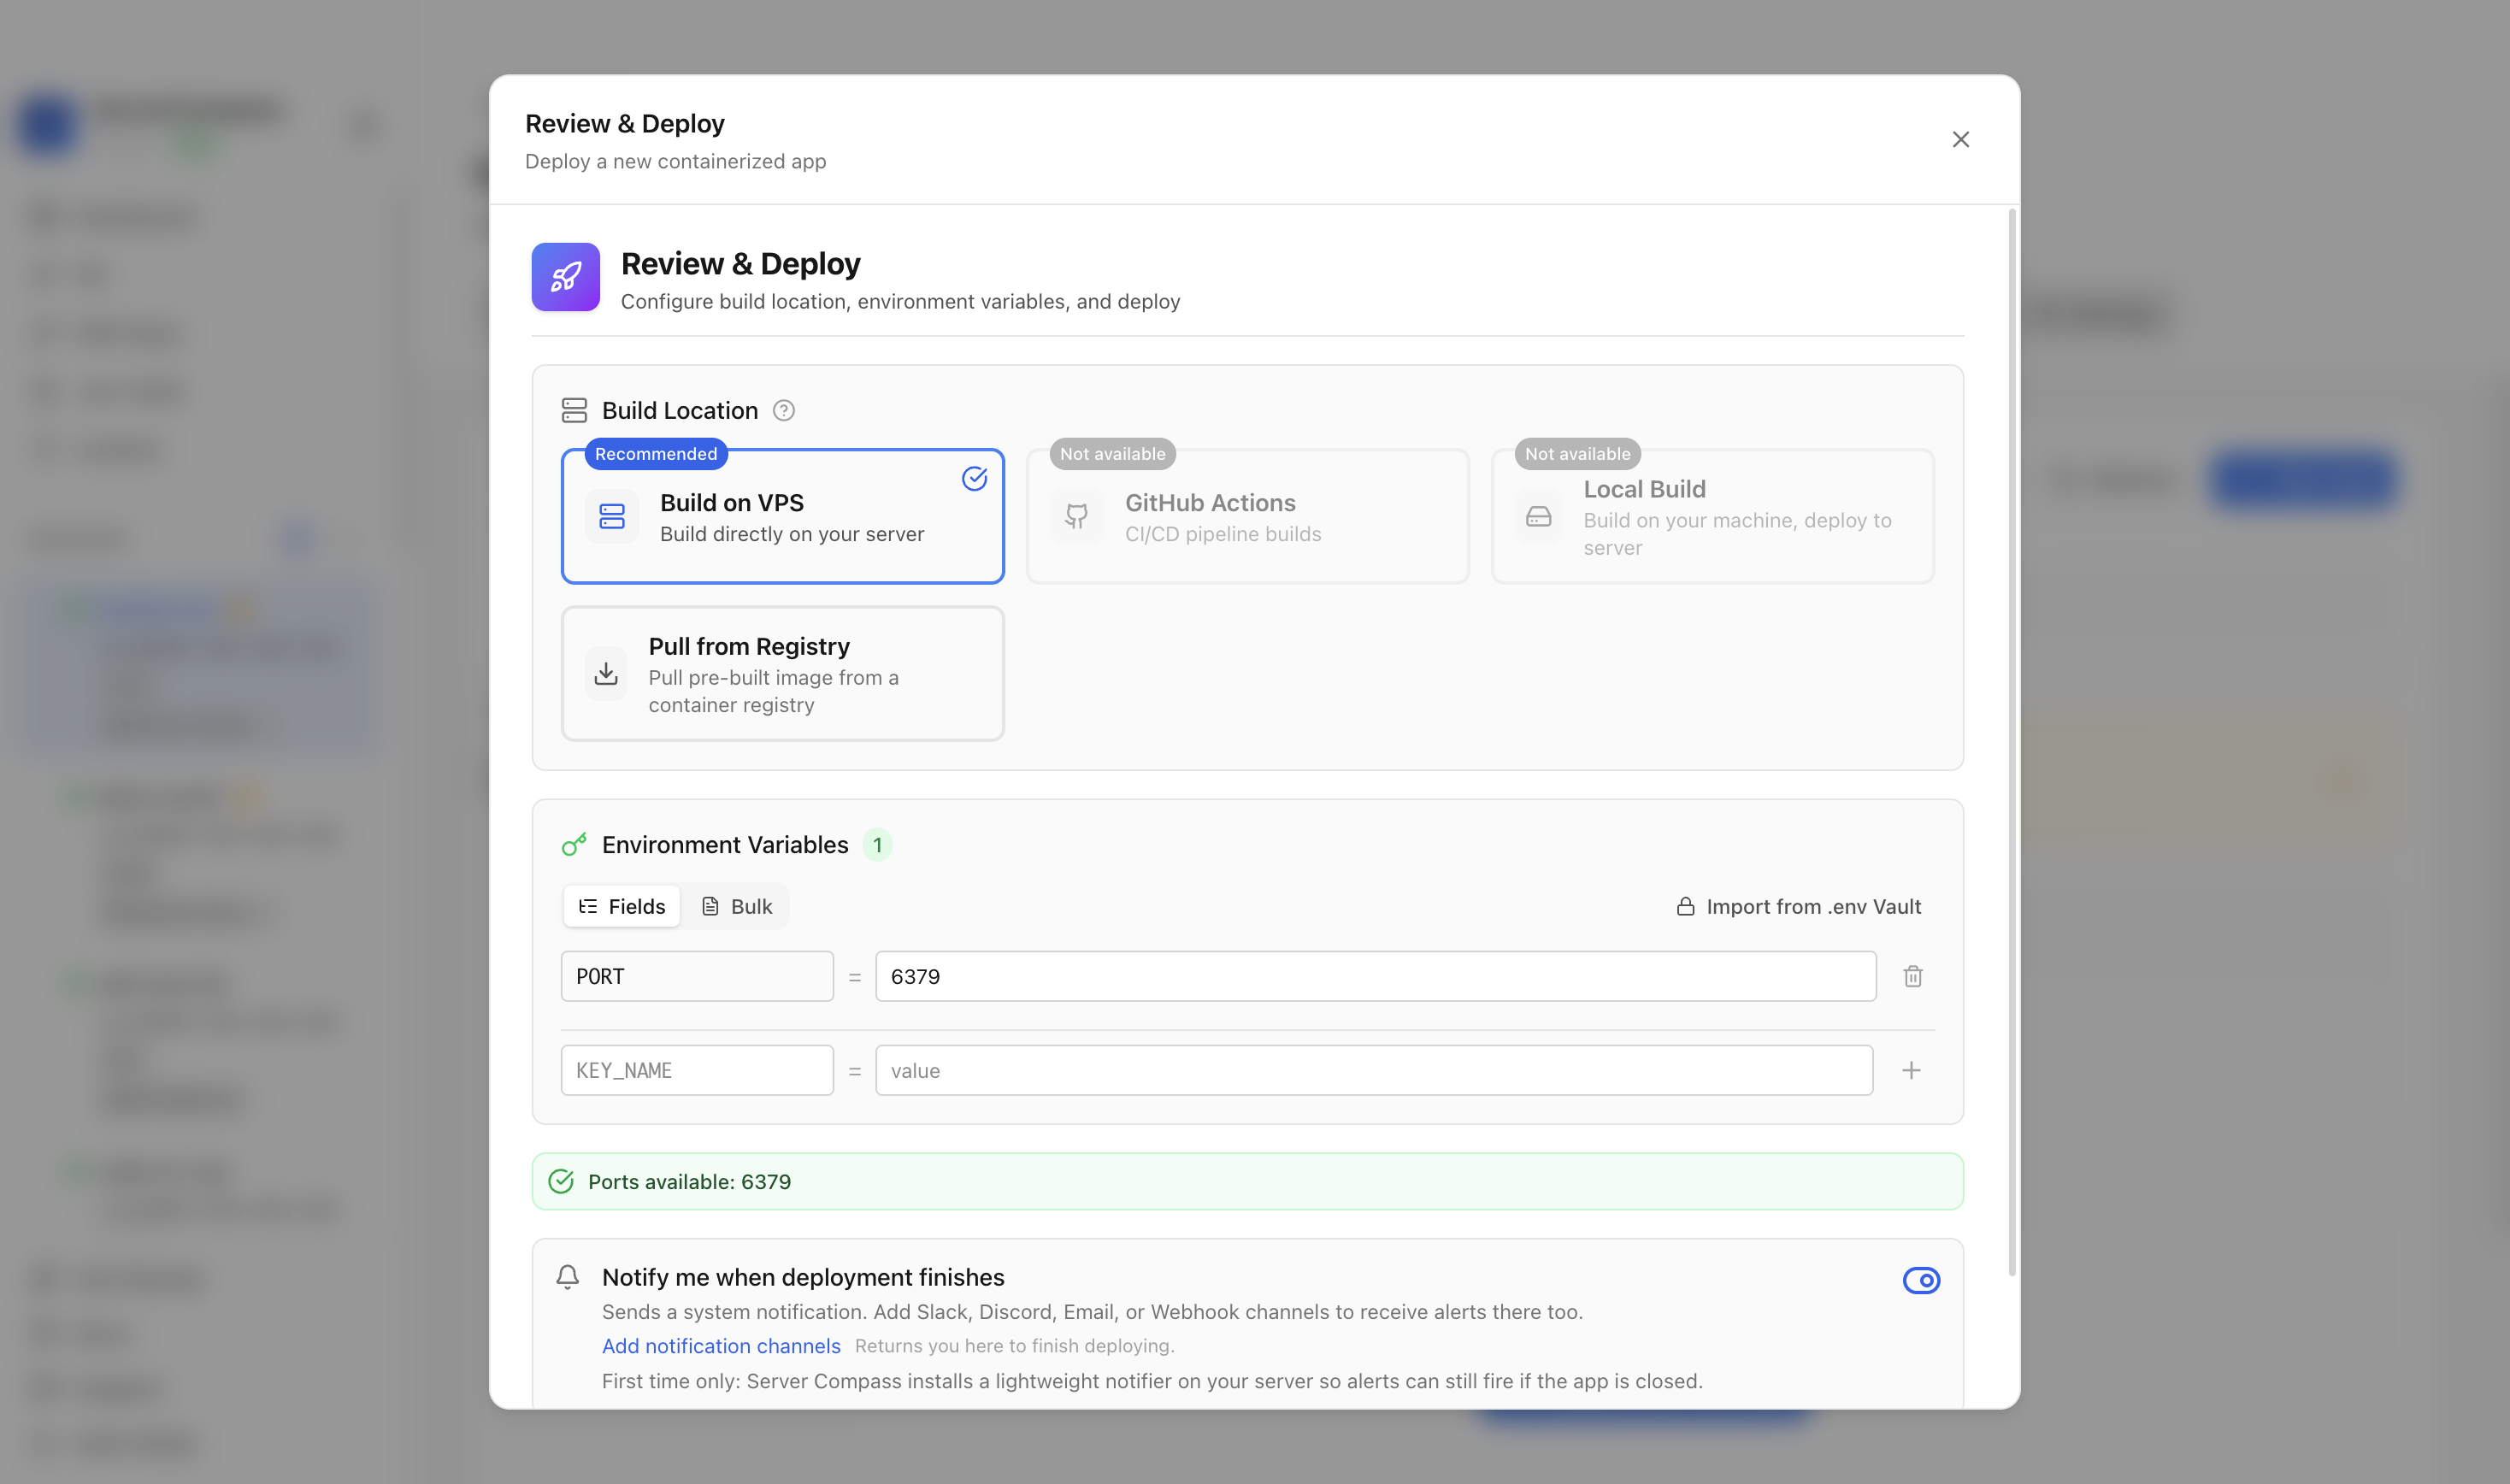Click the Local Build card

pyautogui.click(x=1712, y=516)
